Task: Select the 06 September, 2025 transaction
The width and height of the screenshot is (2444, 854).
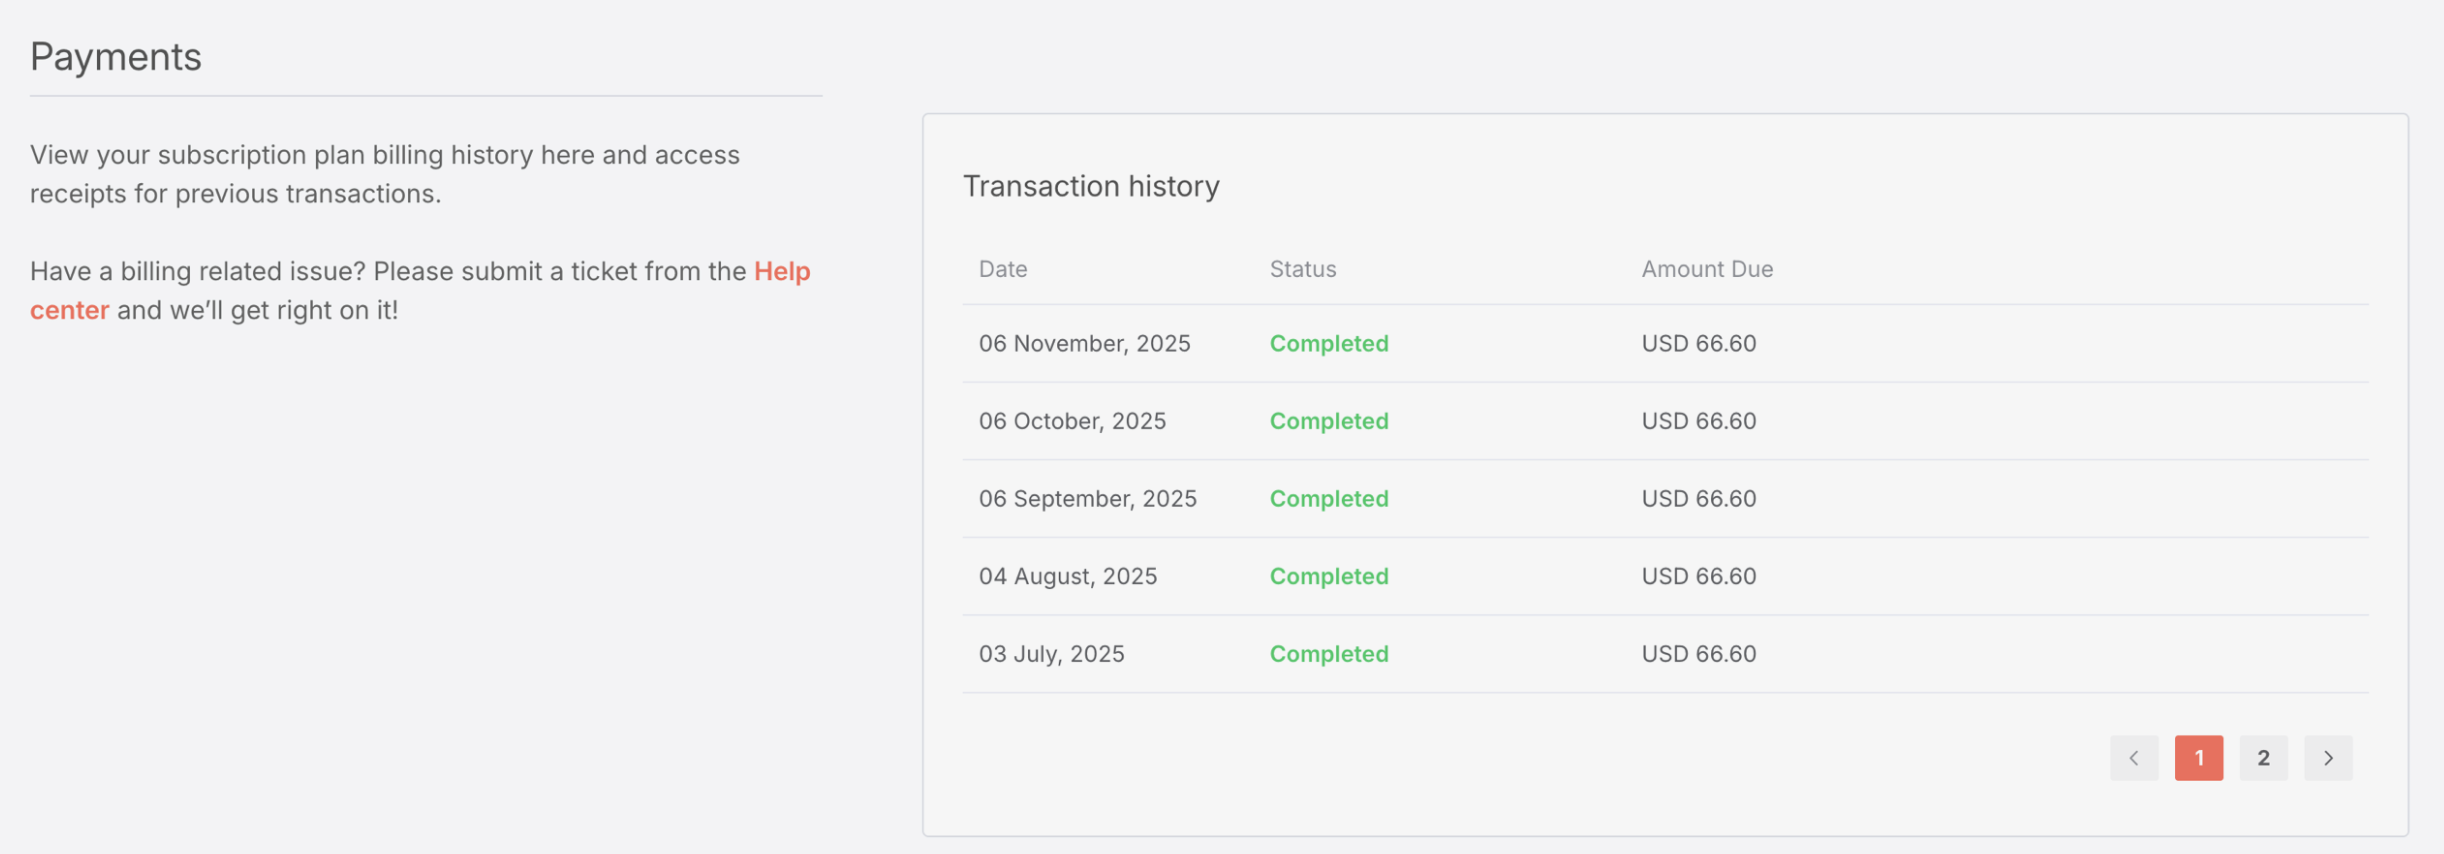Action: 1087,498
